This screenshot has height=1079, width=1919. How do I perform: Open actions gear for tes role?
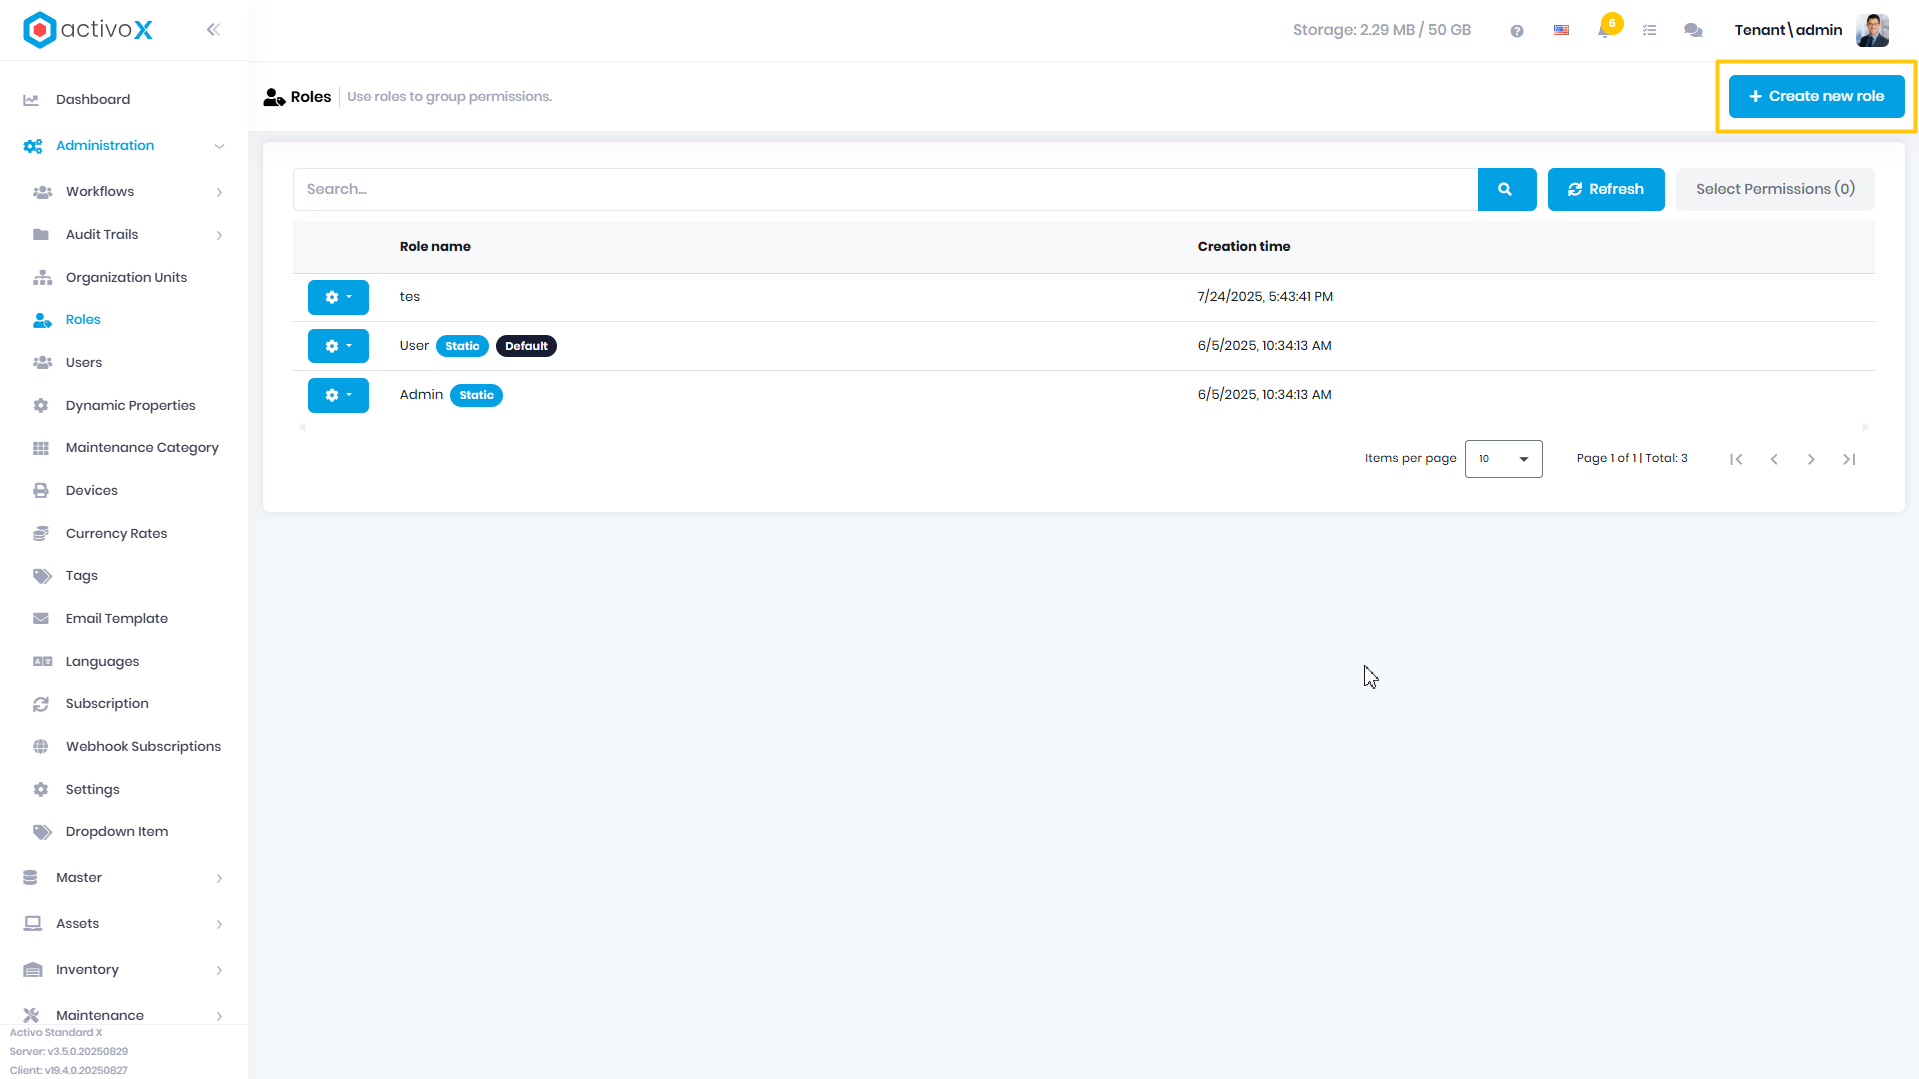pyautogui.click(x=338, y=297)
